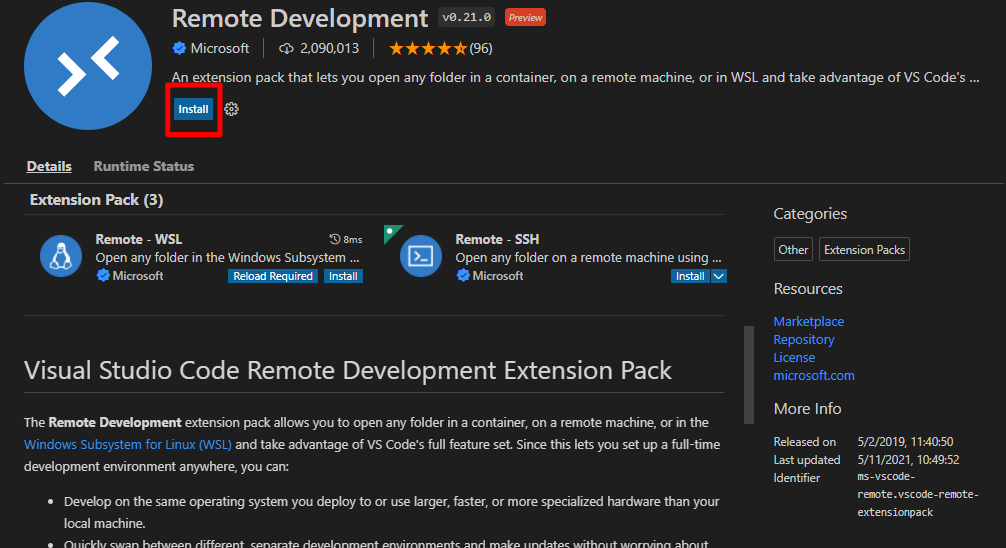The height and width of the screenshot is (548, 1006).
Task: Click the vertical scrollbar of the details pane
Action: click(749, 375)
